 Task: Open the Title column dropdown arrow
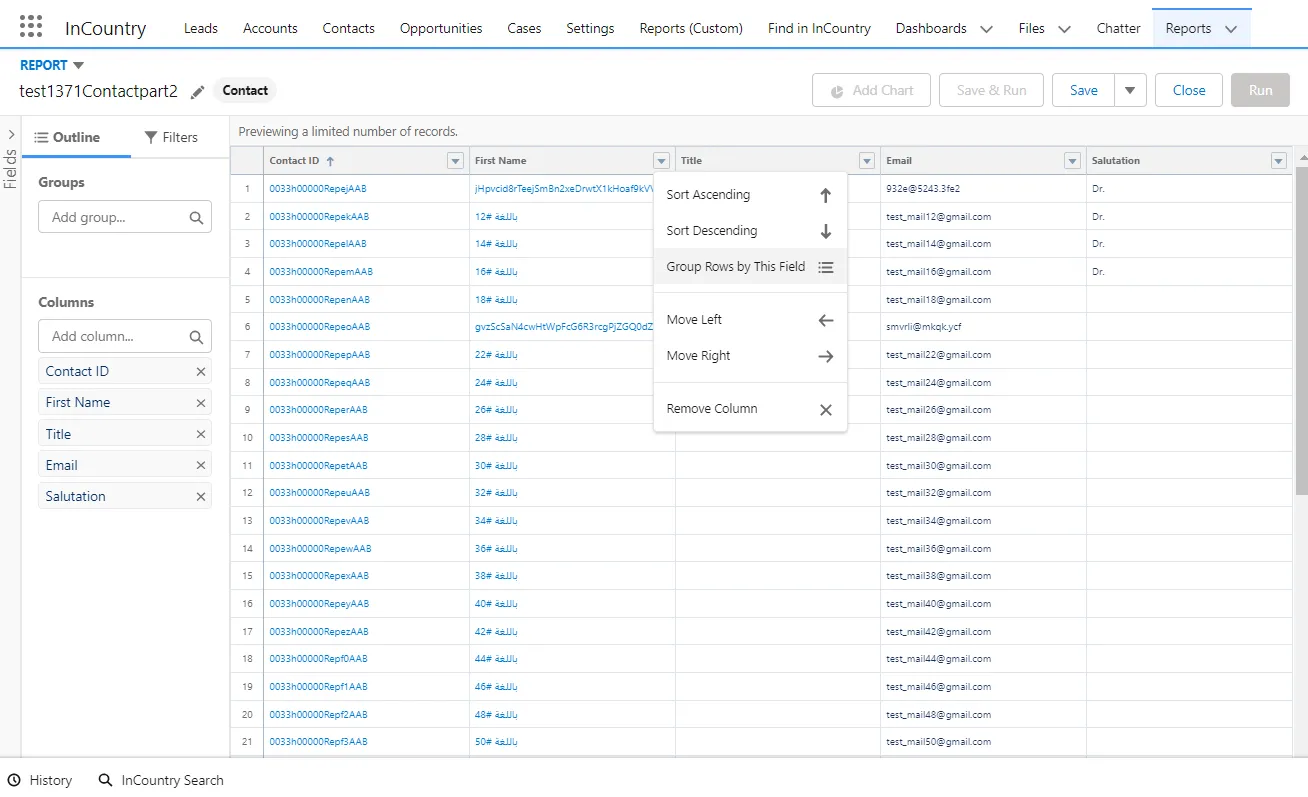[x=867, y=161]
